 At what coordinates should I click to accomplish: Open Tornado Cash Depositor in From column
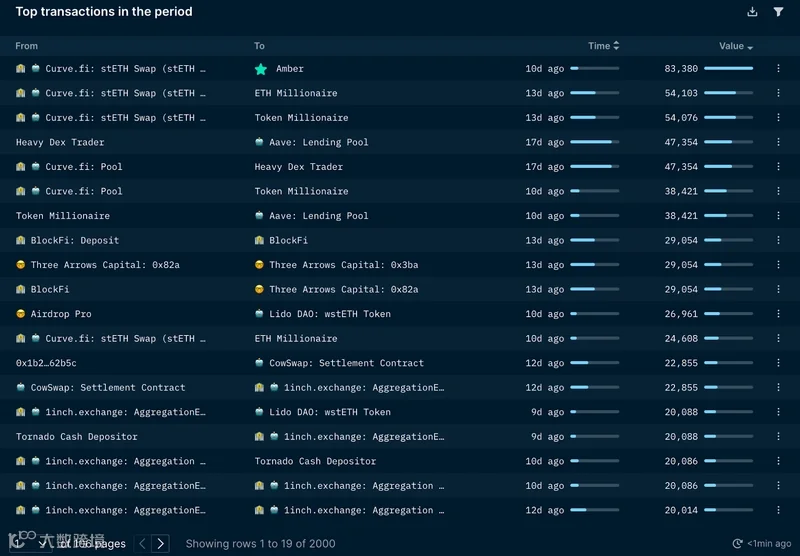tap(77, 437)
